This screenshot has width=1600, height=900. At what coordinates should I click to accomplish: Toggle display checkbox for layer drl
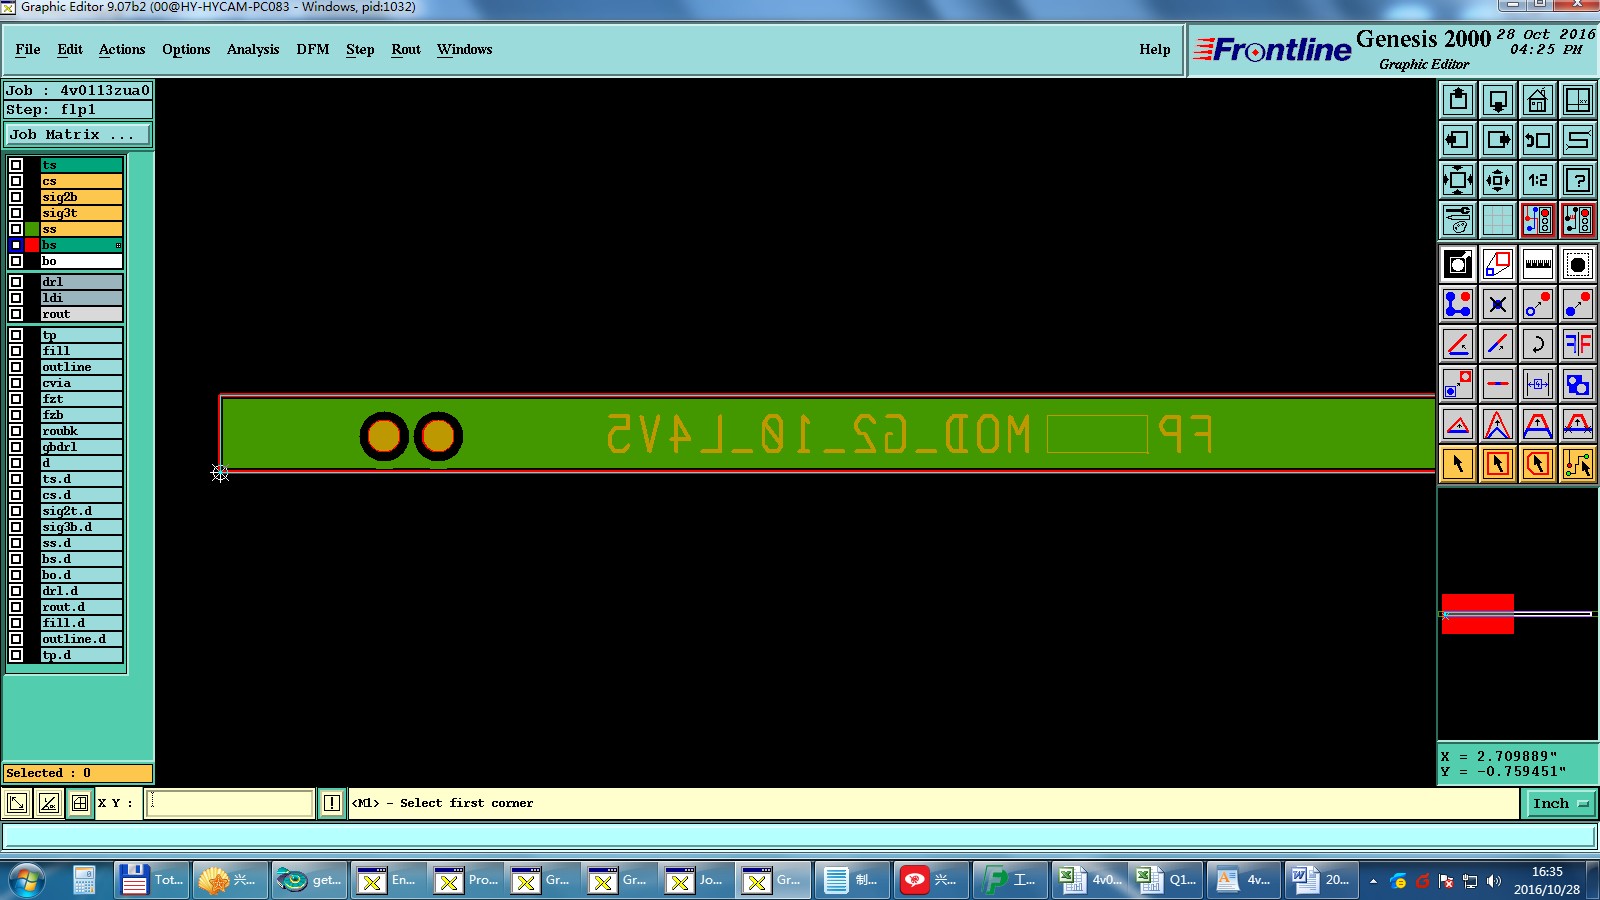pos(16,282)
